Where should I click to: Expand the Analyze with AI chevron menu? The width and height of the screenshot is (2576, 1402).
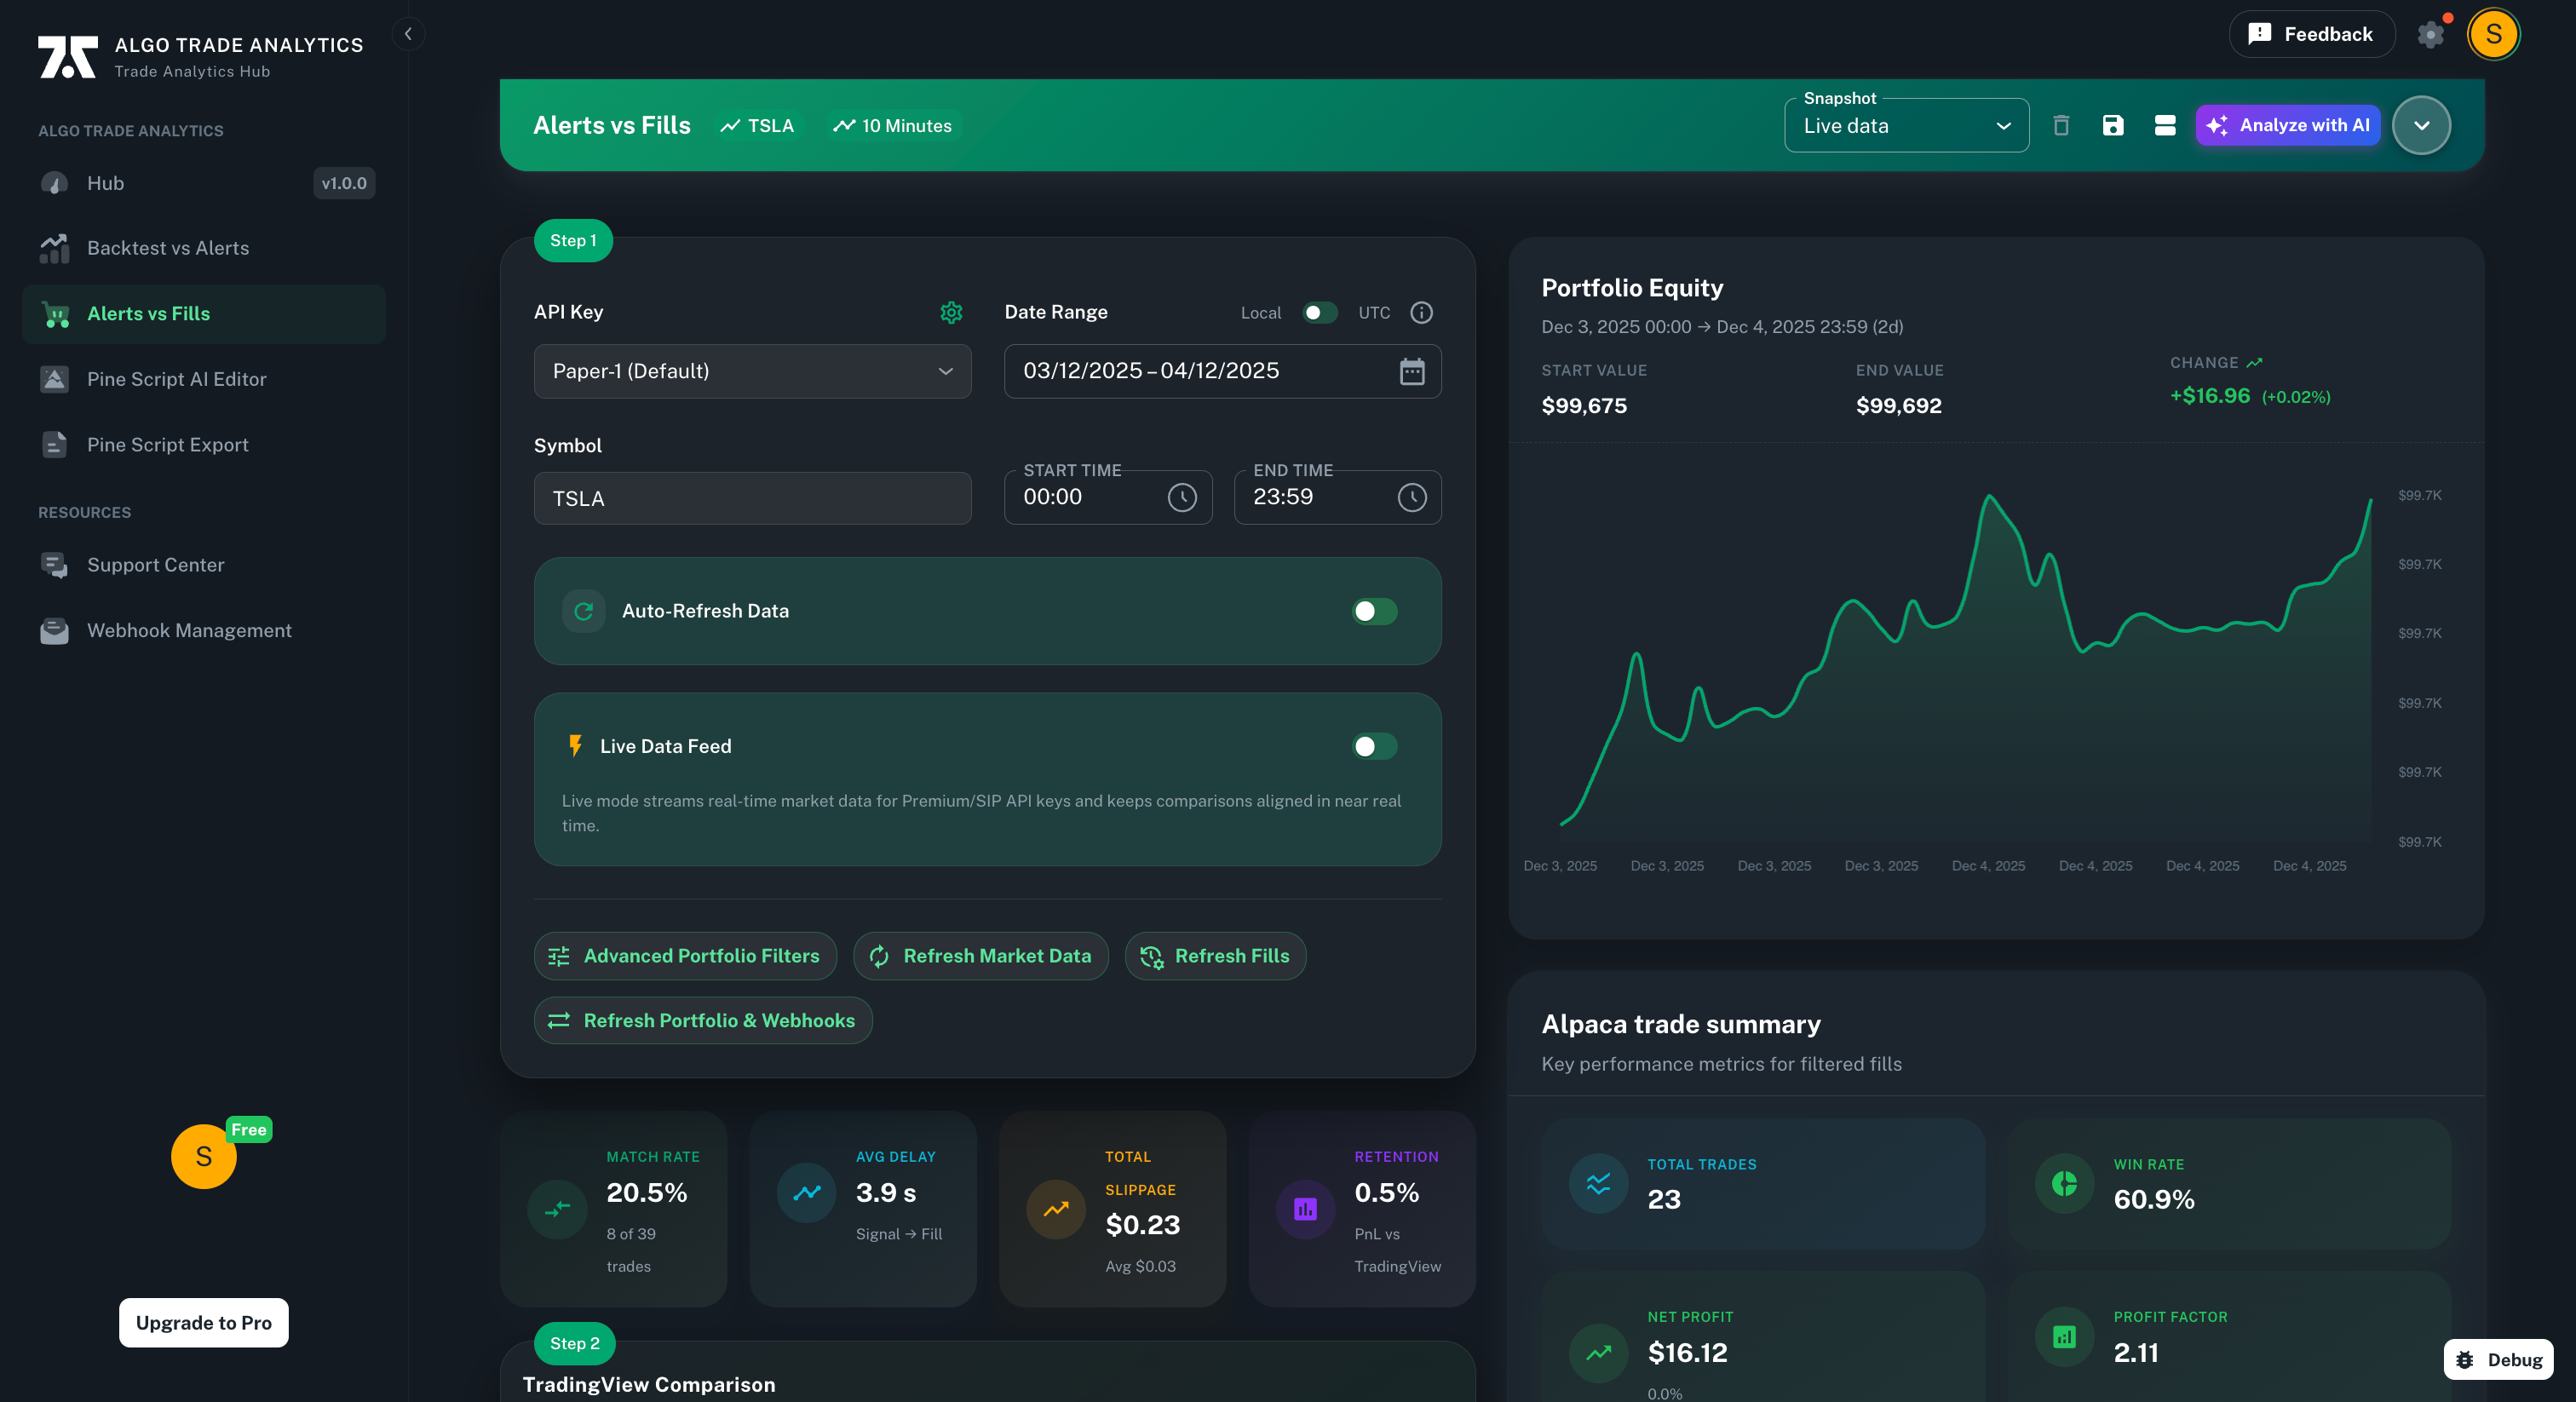tap(2420, 125)
